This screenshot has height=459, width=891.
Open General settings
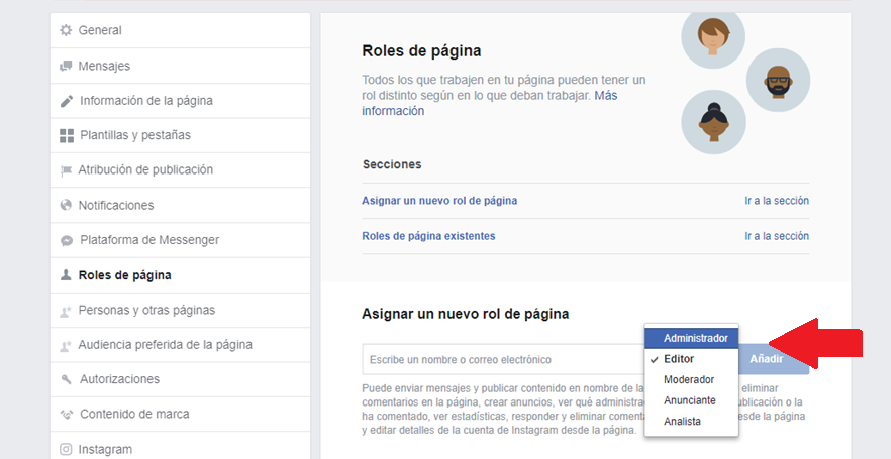click(x=180, y=30)
